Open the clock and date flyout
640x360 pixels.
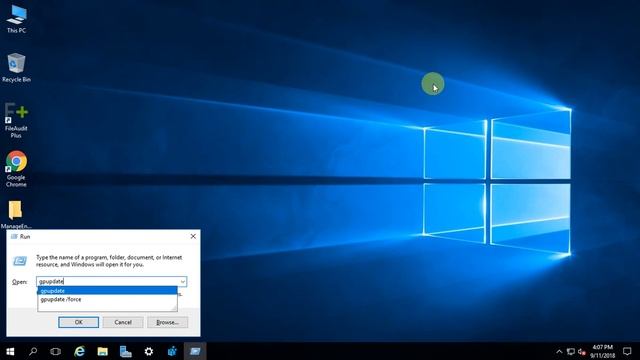(602, 351)
